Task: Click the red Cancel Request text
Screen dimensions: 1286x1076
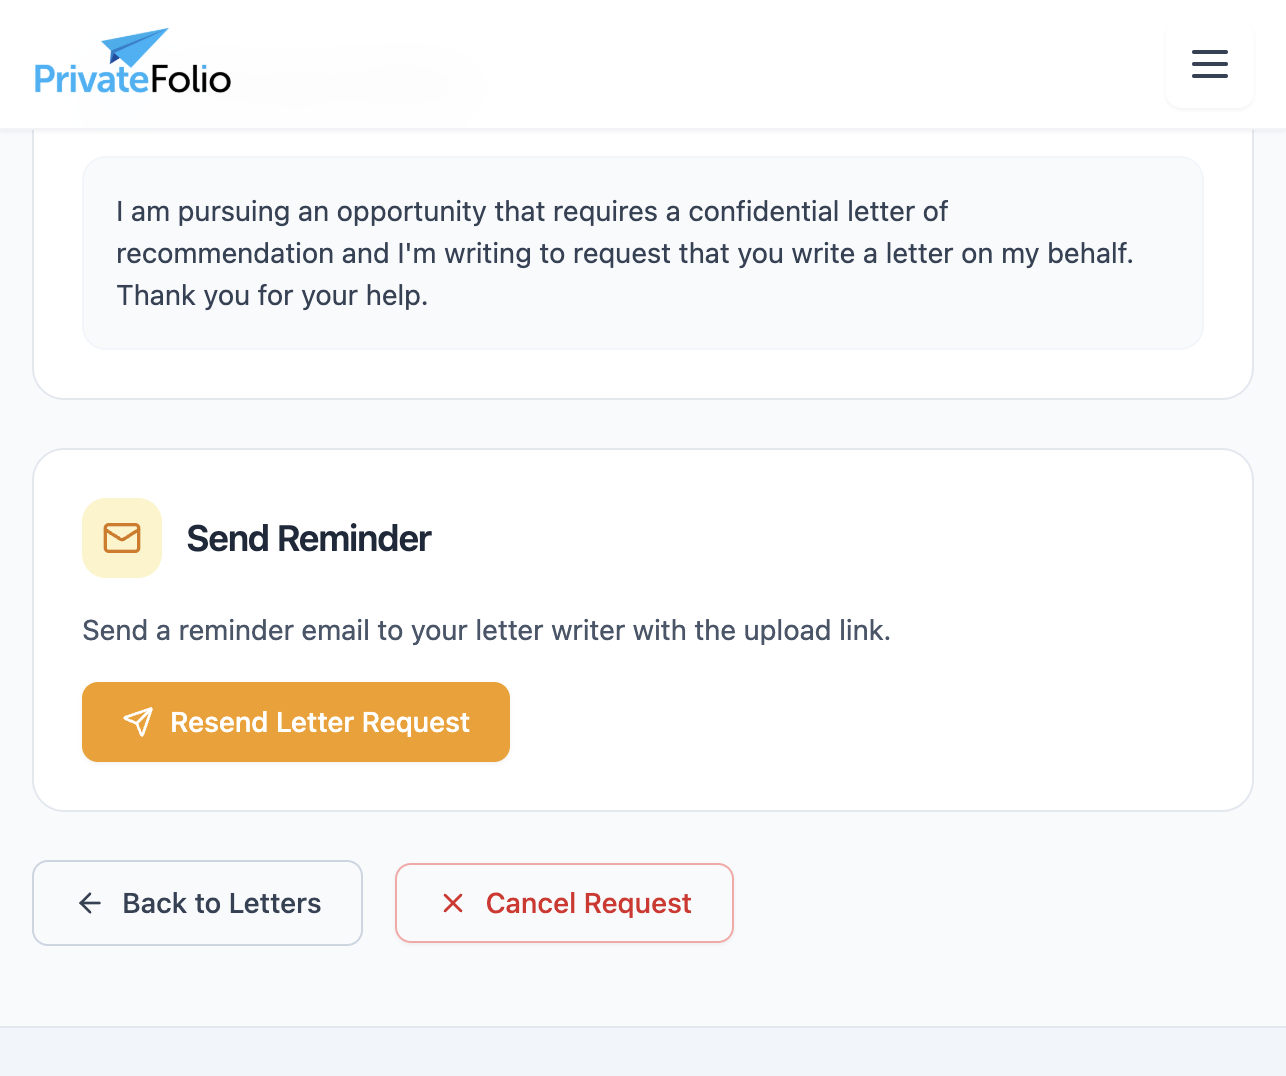Action: point(588,903)
